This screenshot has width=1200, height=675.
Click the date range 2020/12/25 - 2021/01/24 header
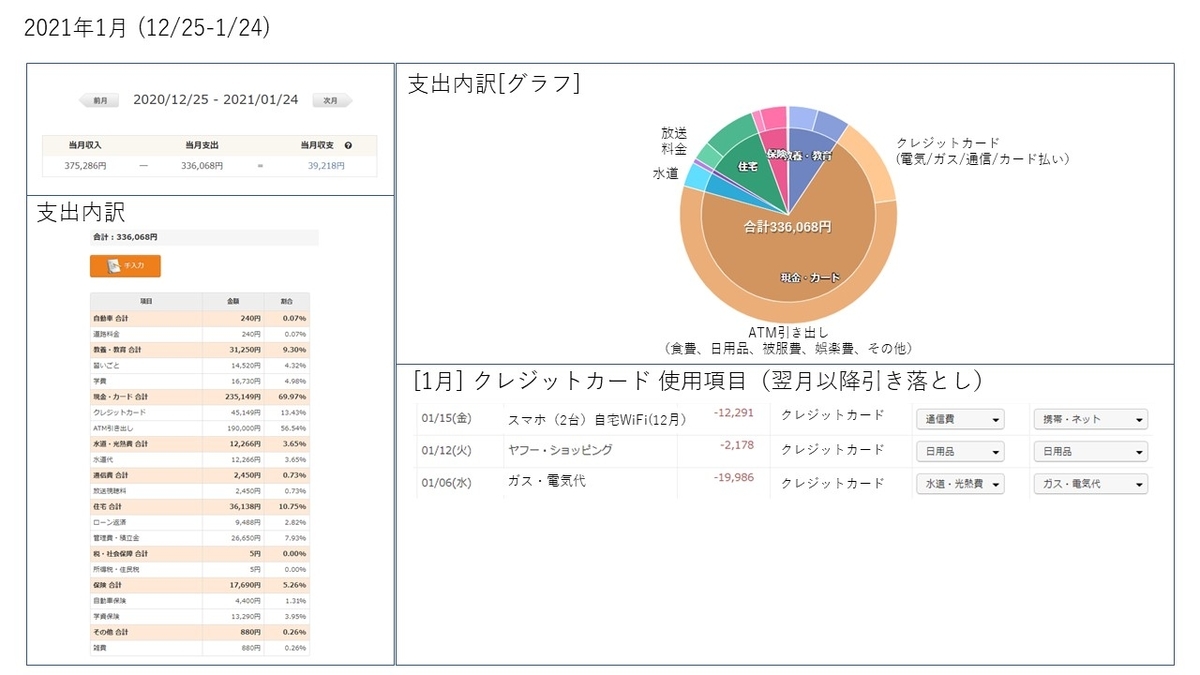(216, 99)
